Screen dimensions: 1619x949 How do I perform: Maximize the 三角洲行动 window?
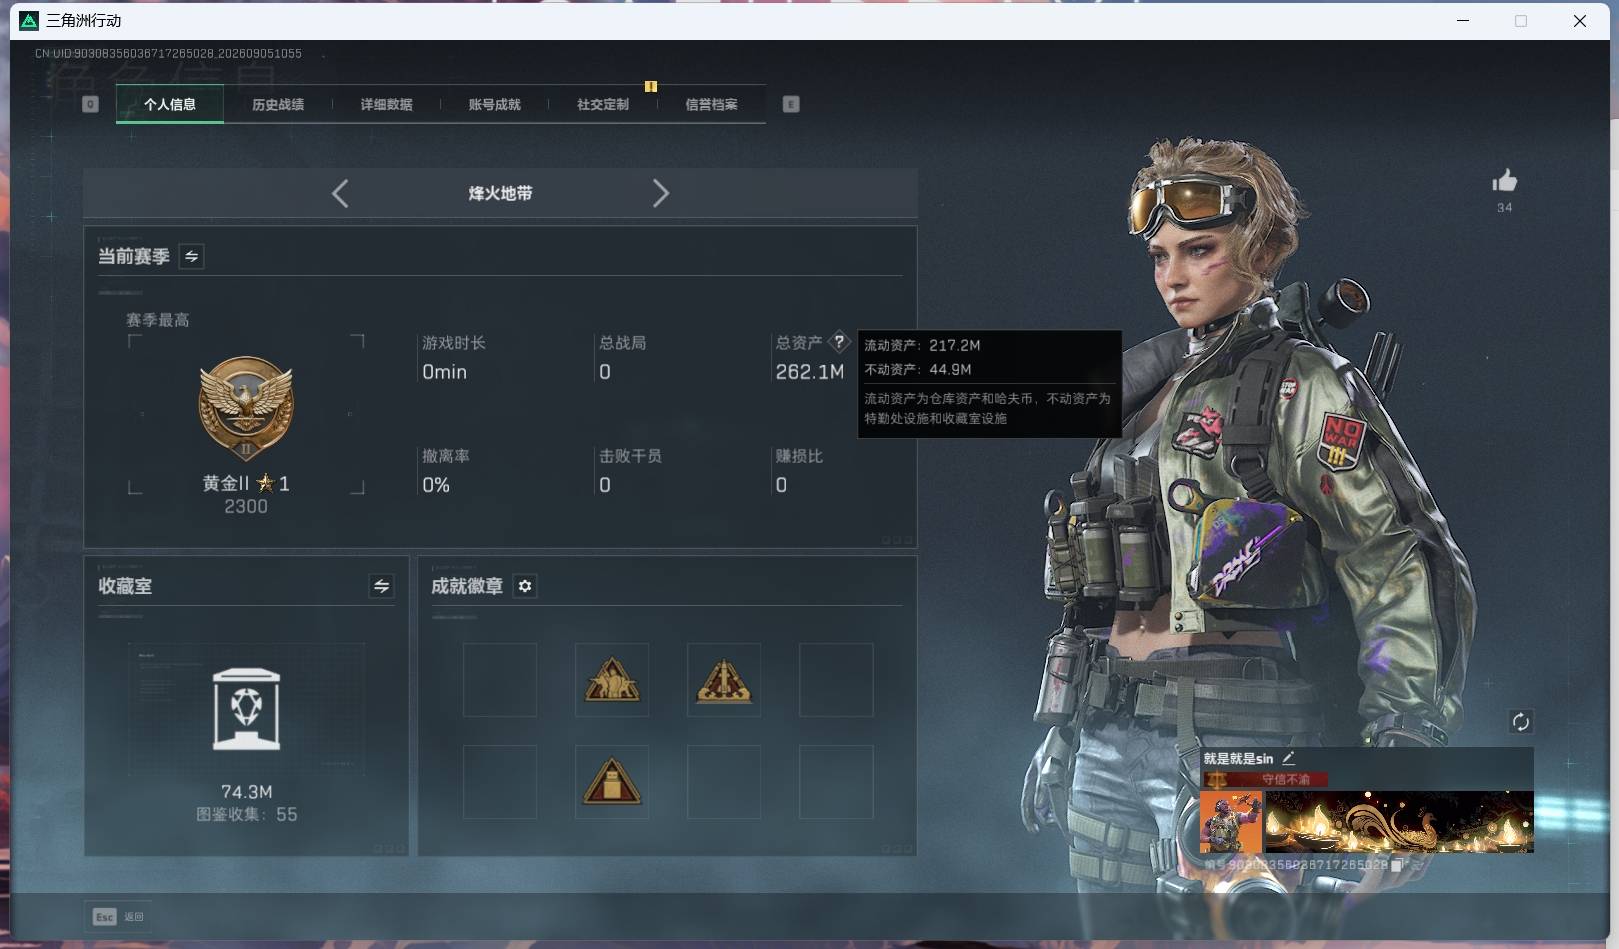click(1521, 21)
